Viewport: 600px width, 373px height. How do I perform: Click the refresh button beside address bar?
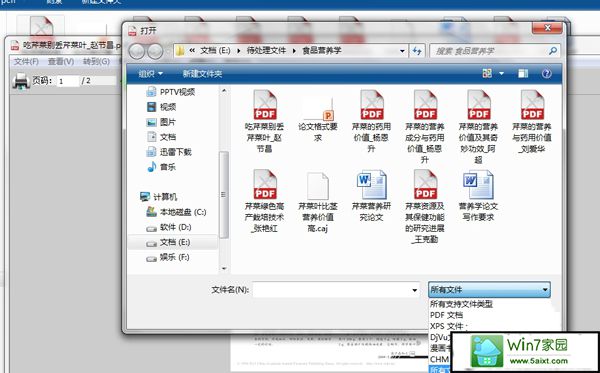[417, 51]
